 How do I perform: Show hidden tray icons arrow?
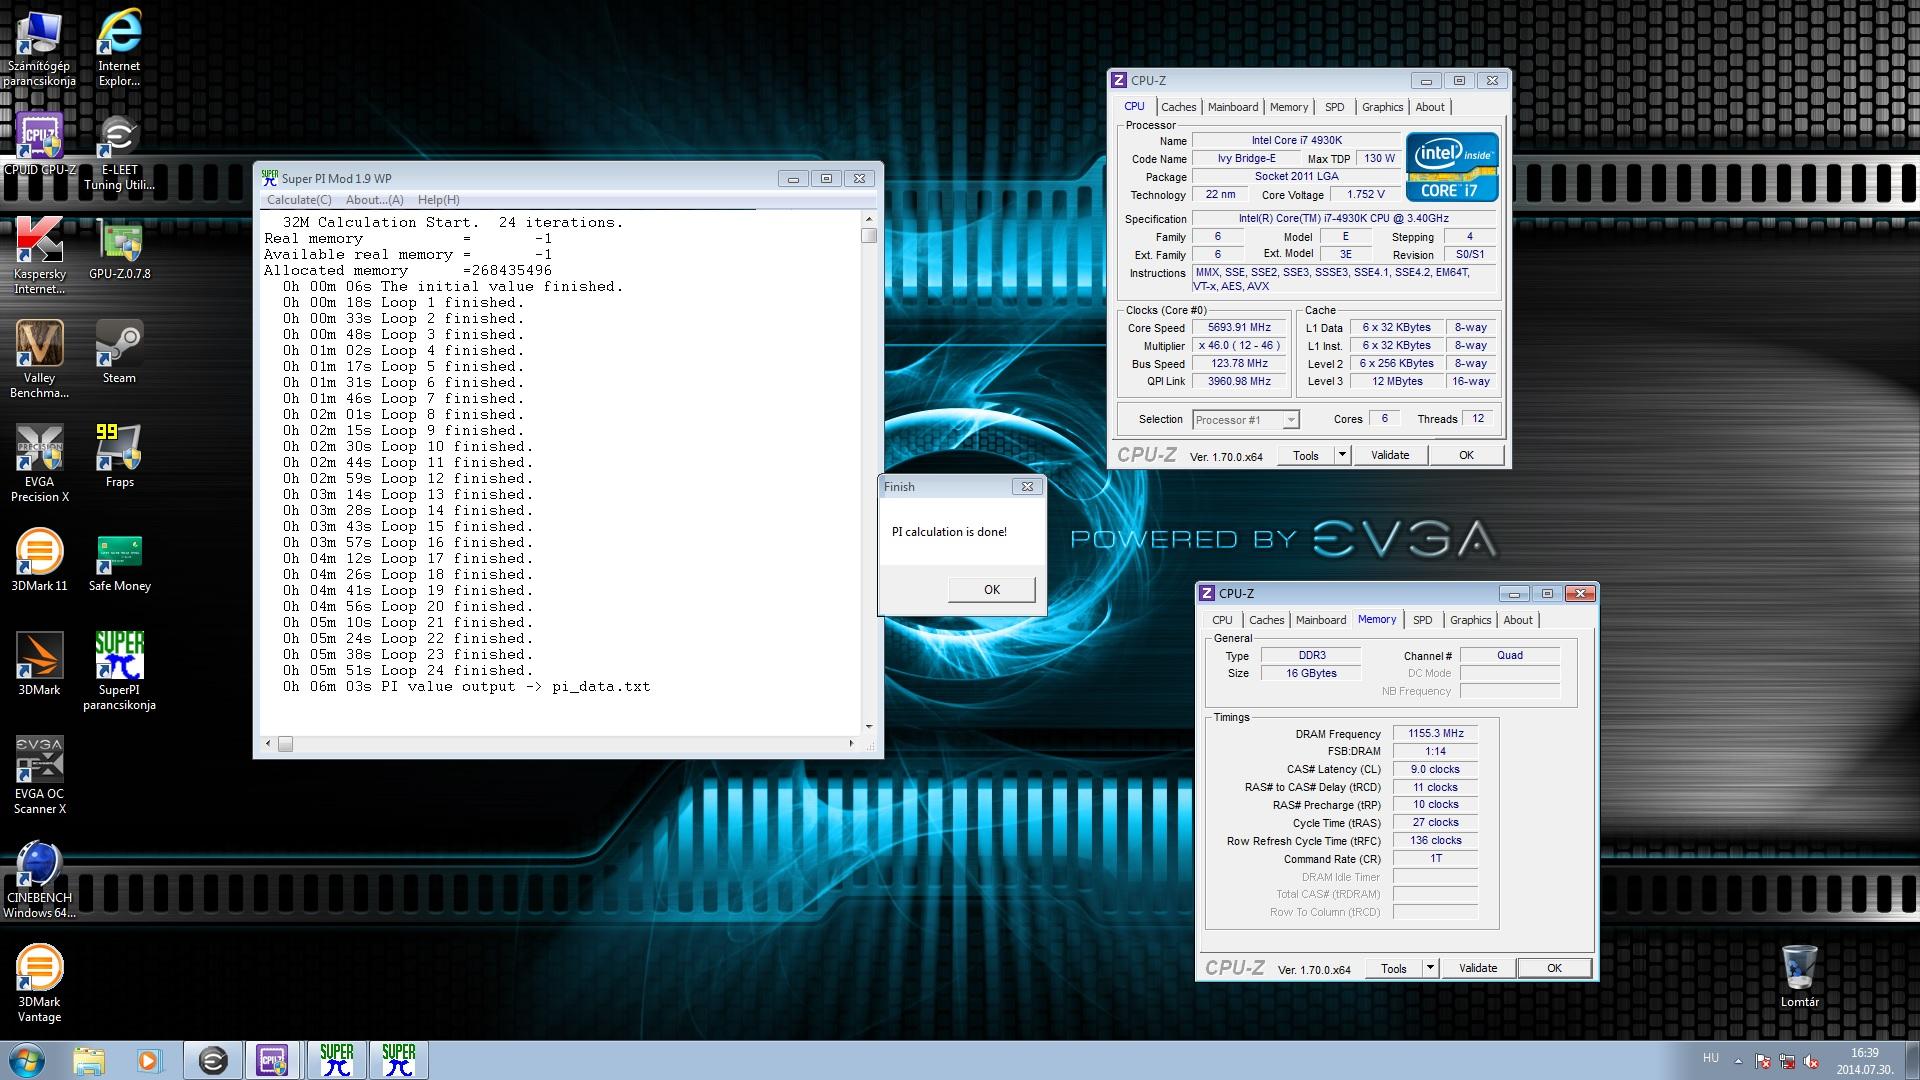tap(1738, 1061)
